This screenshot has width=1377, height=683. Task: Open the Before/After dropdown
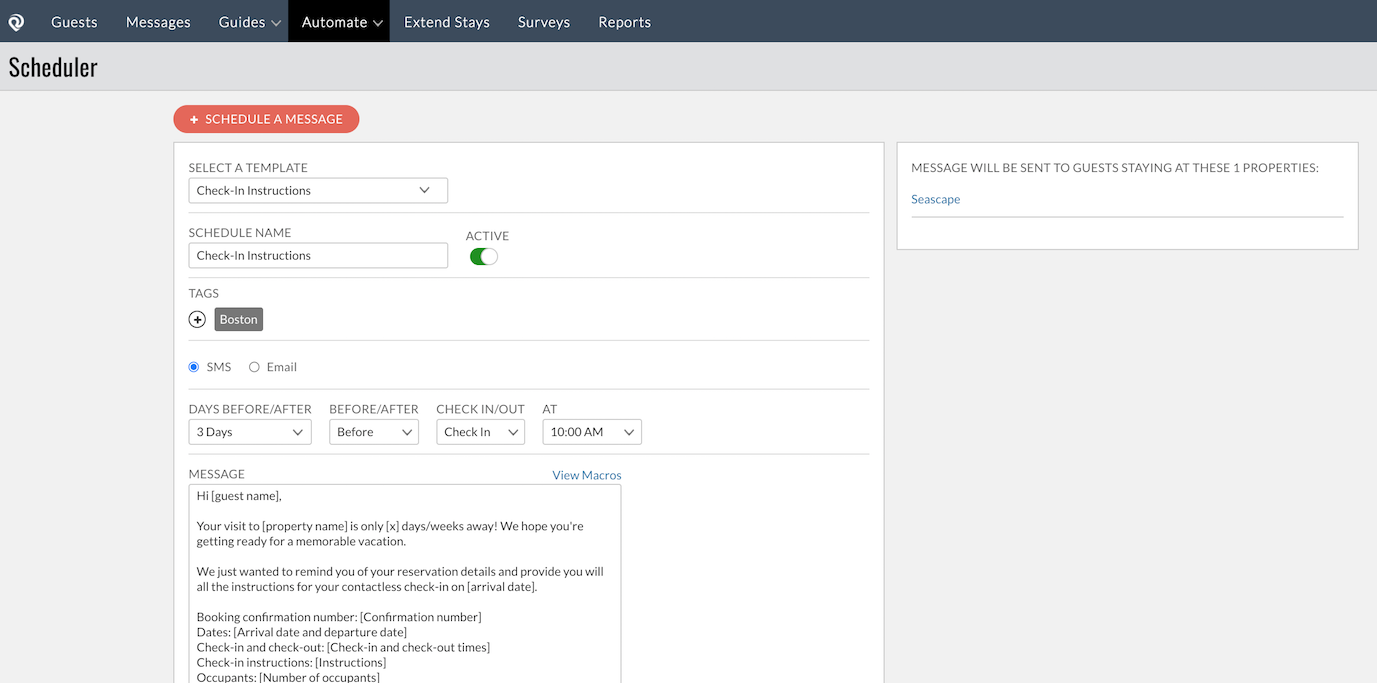[x=374, y=432]
